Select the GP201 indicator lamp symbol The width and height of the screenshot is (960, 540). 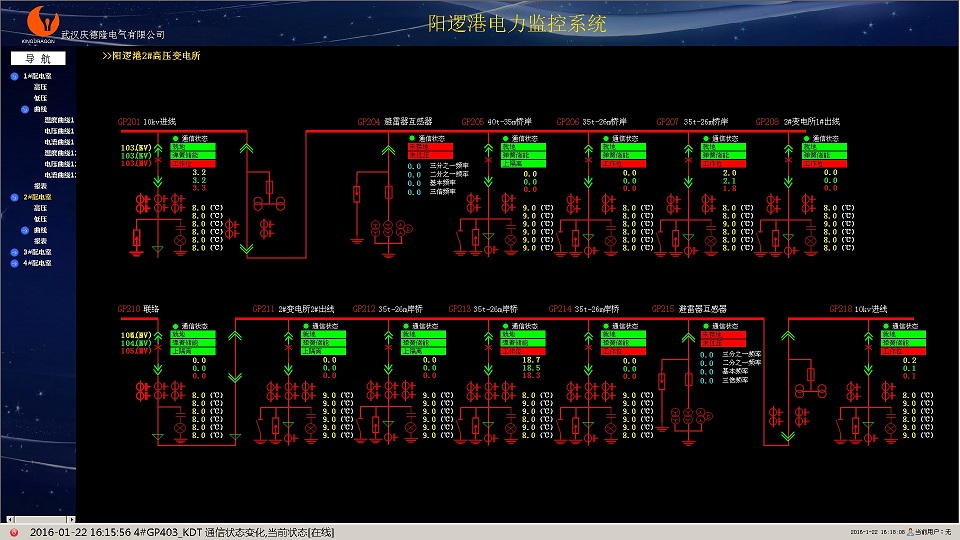tap(180, 241)
